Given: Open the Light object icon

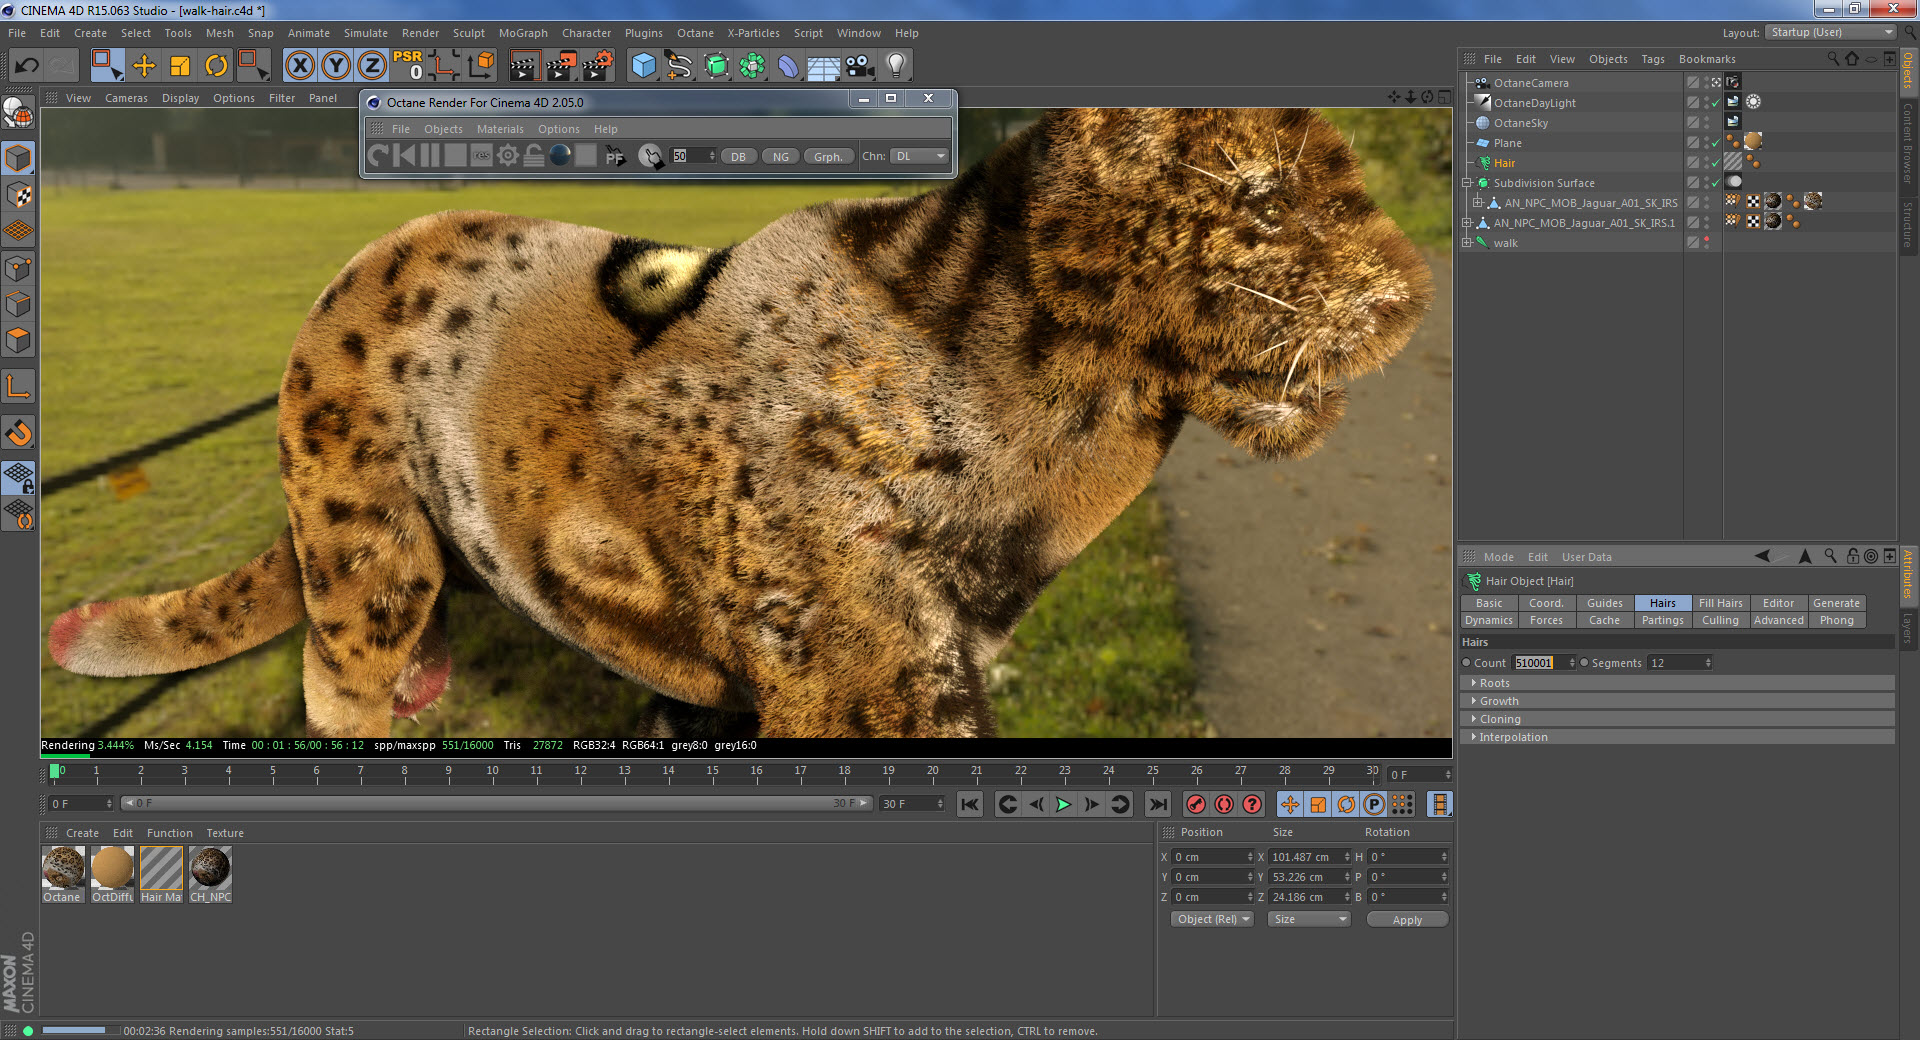Looking at the screenshot, I should tap(896, 66).
